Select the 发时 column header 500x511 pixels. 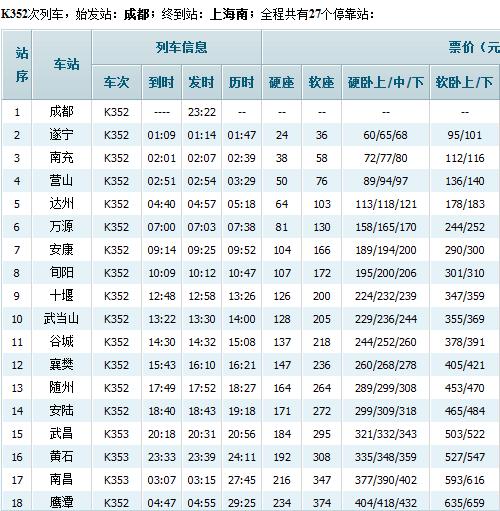tap(201, 82)
